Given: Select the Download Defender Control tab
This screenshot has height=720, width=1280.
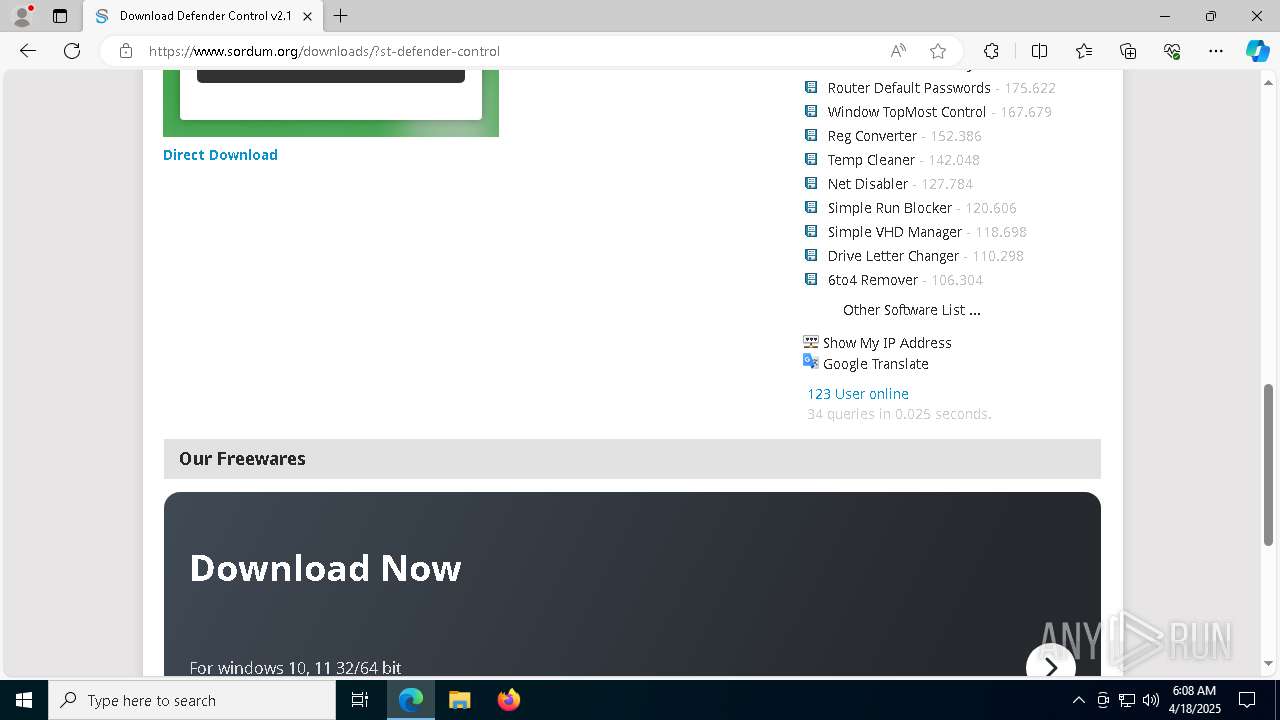Looking at the screenshot, I should [203, 16].
